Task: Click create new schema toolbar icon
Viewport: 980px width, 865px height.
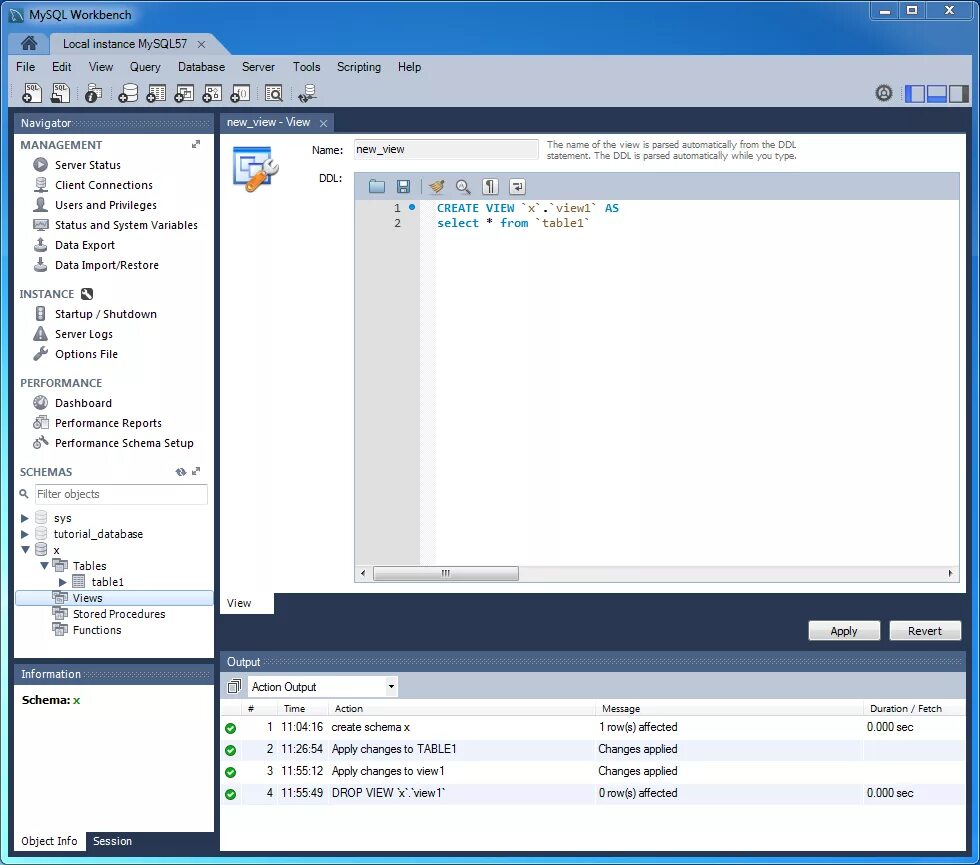Action: (128, 93)
